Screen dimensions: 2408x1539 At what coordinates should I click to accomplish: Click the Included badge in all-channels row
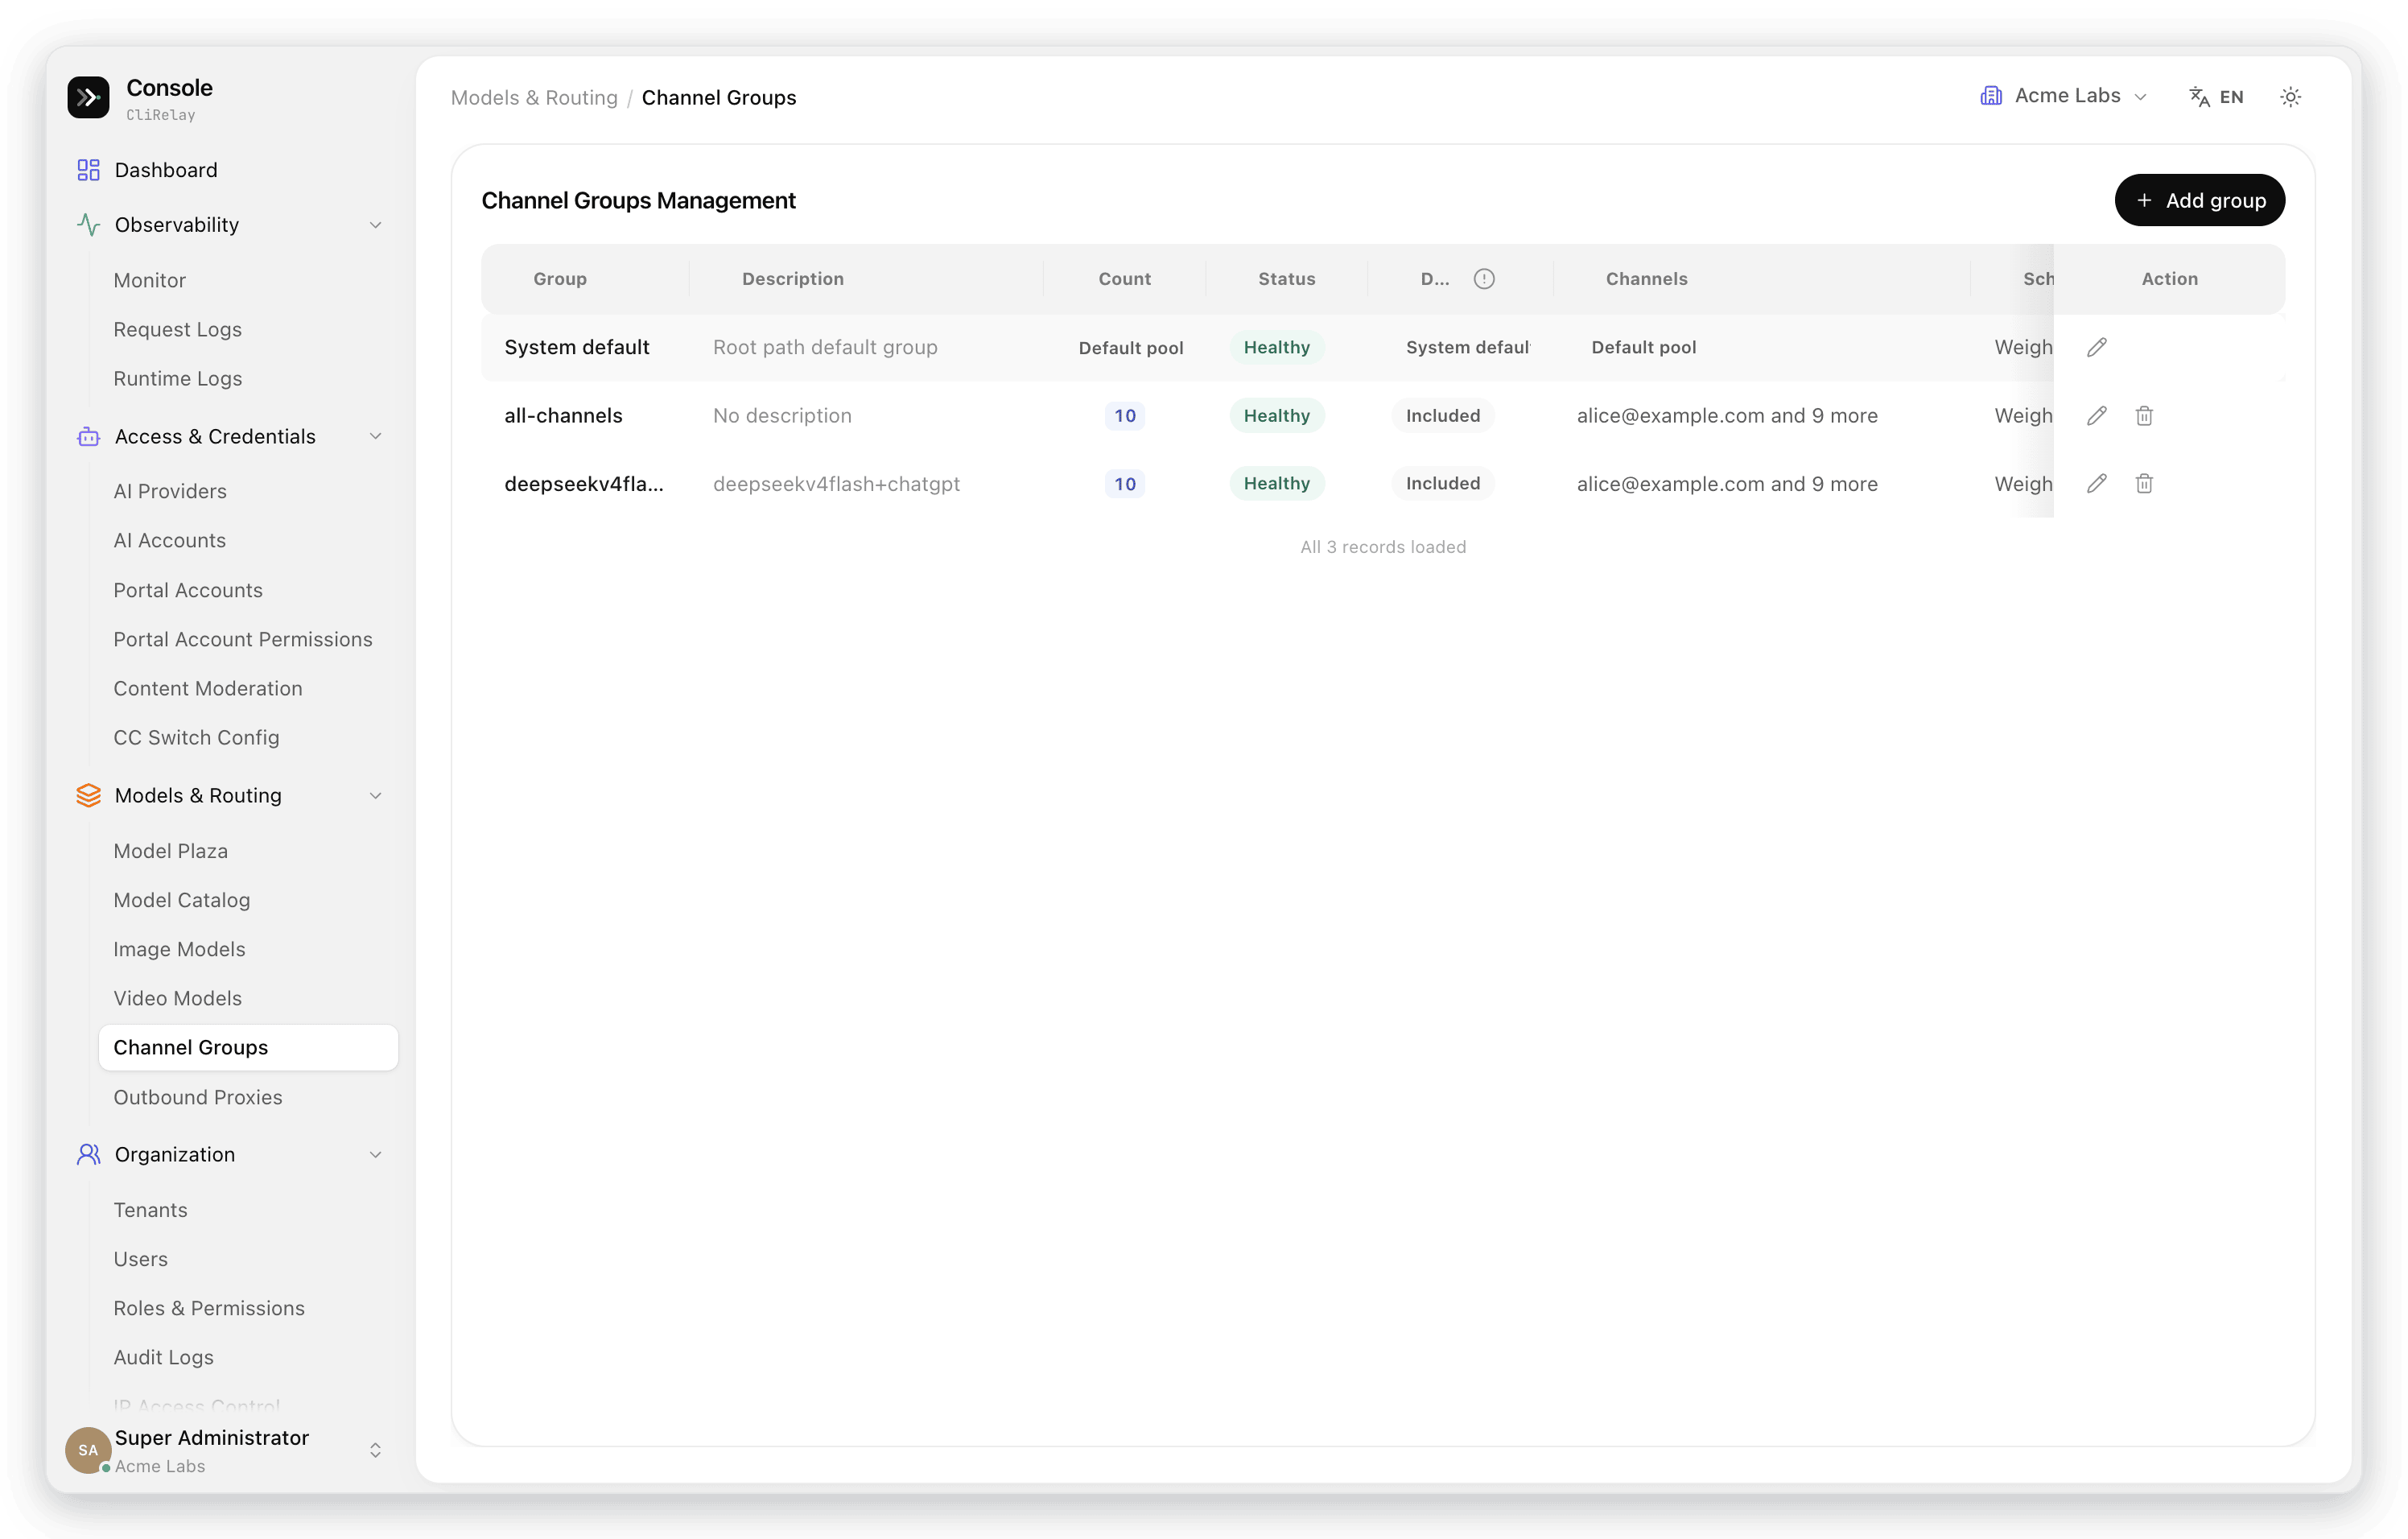pyautogui.click(x=1443, y=416)
